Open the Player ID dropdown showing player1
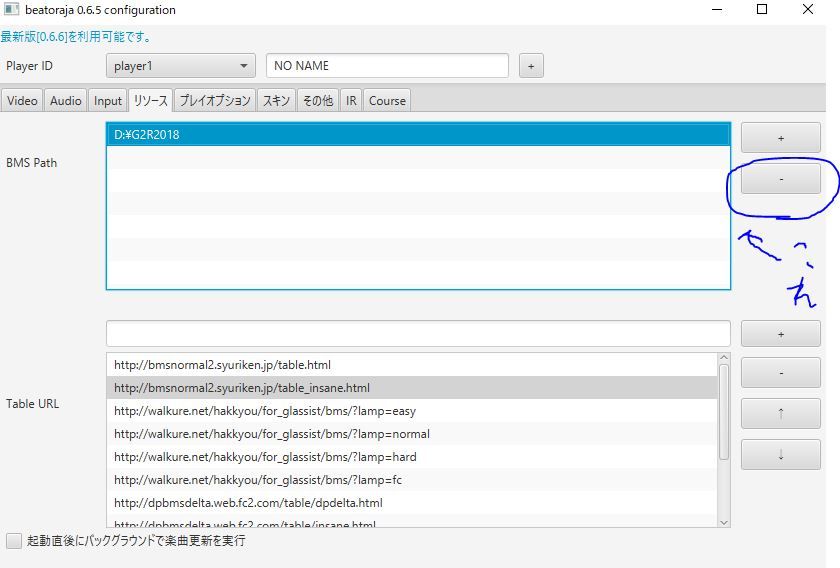The height and width of the screenshot is (568, 840). pos(181,66)
